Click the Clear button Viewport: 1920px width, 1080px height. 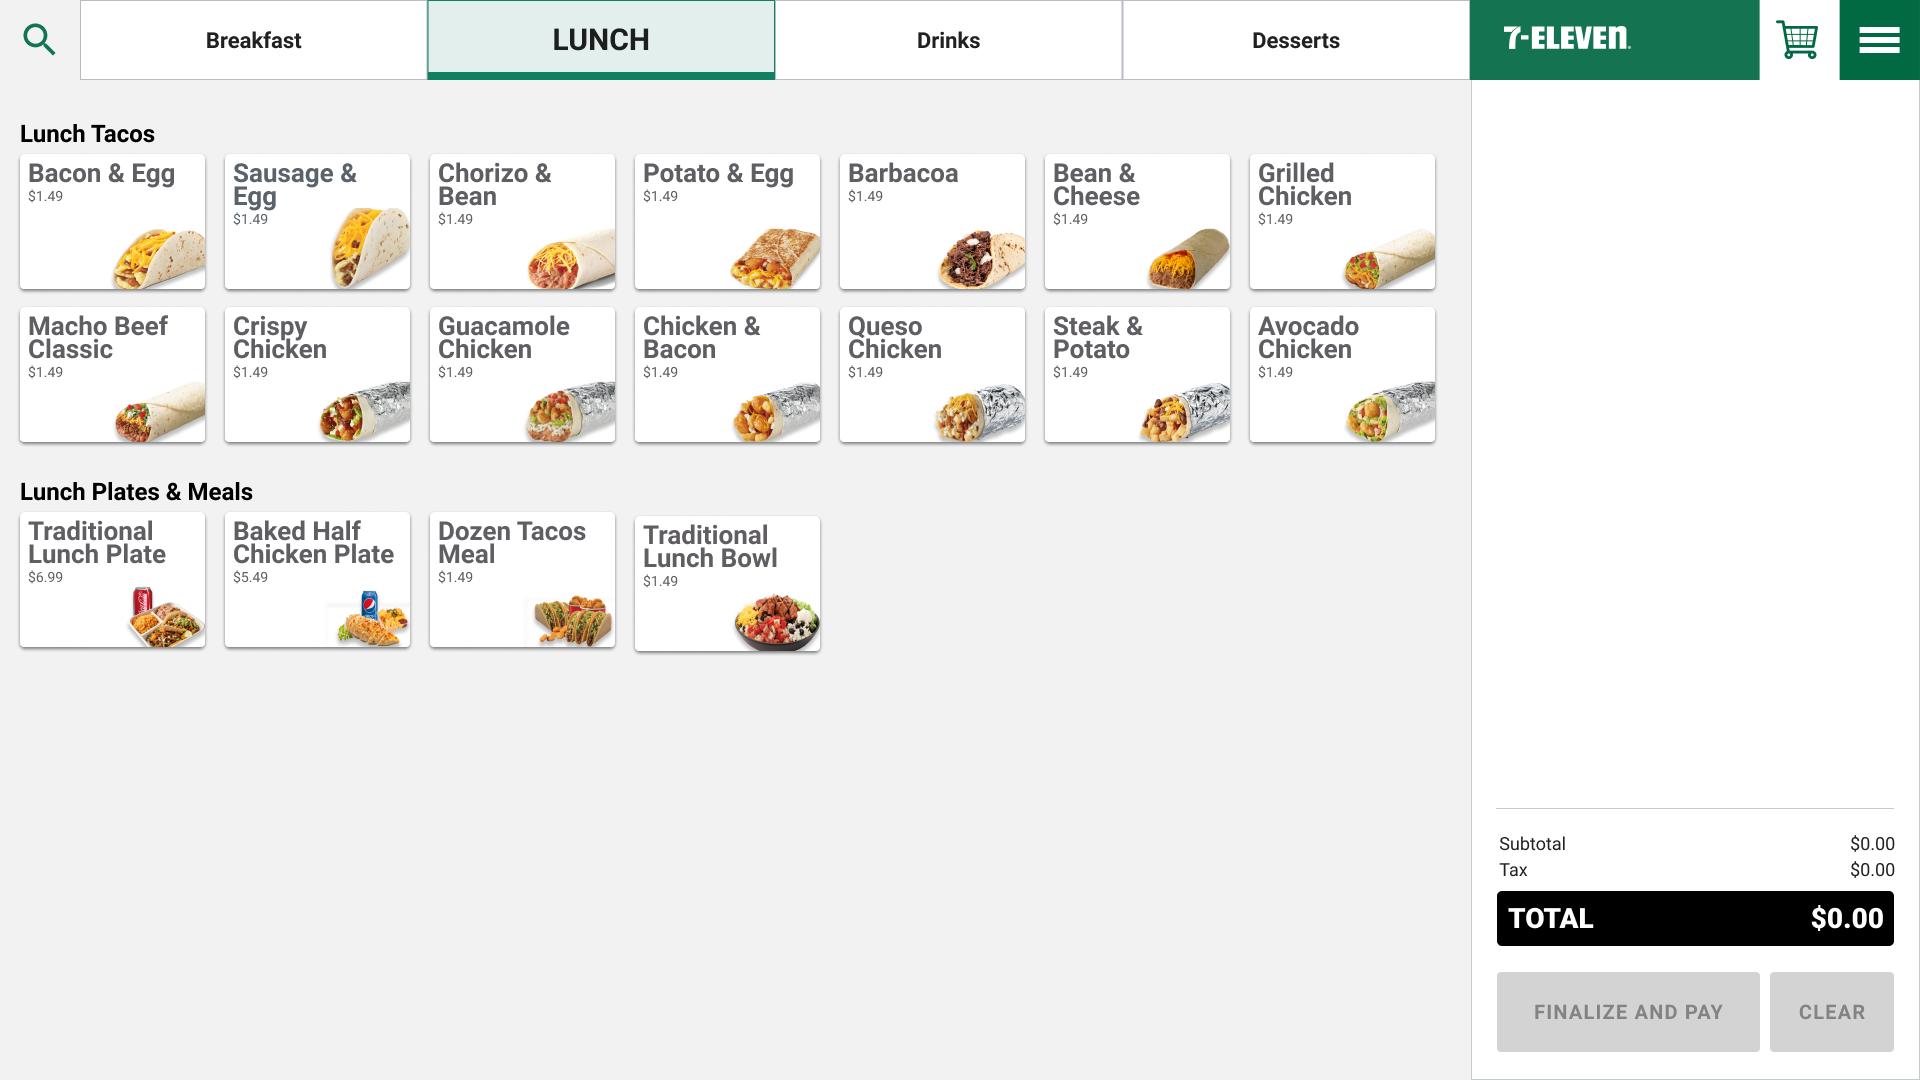(1832, 1012)
